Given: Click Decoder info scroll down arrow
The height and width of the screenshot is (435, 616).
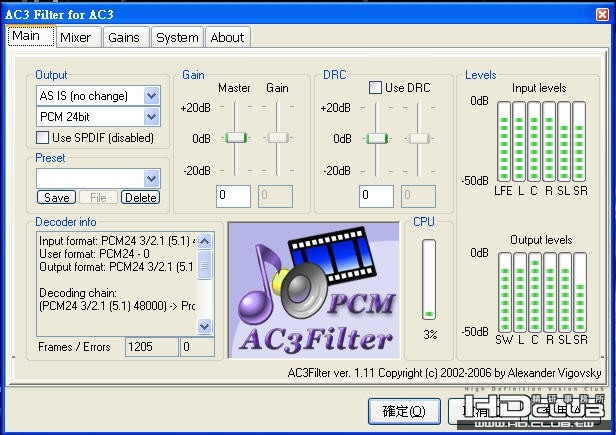Looking at the screenshot, I should click(x=205, y=326).
